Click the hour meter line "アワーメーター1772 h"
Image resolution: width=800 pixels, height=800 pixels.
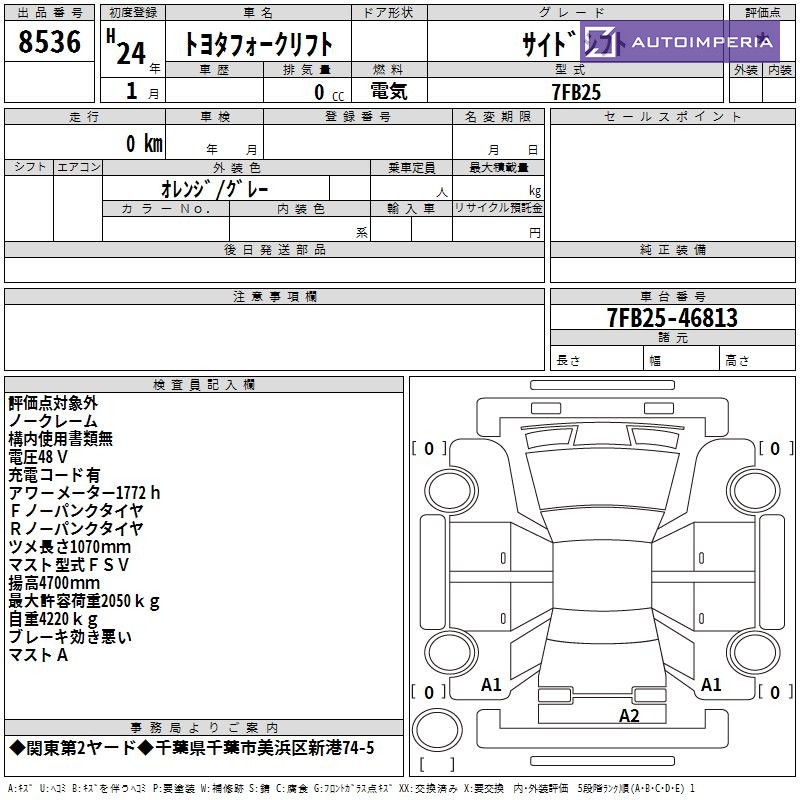[84, 493]
